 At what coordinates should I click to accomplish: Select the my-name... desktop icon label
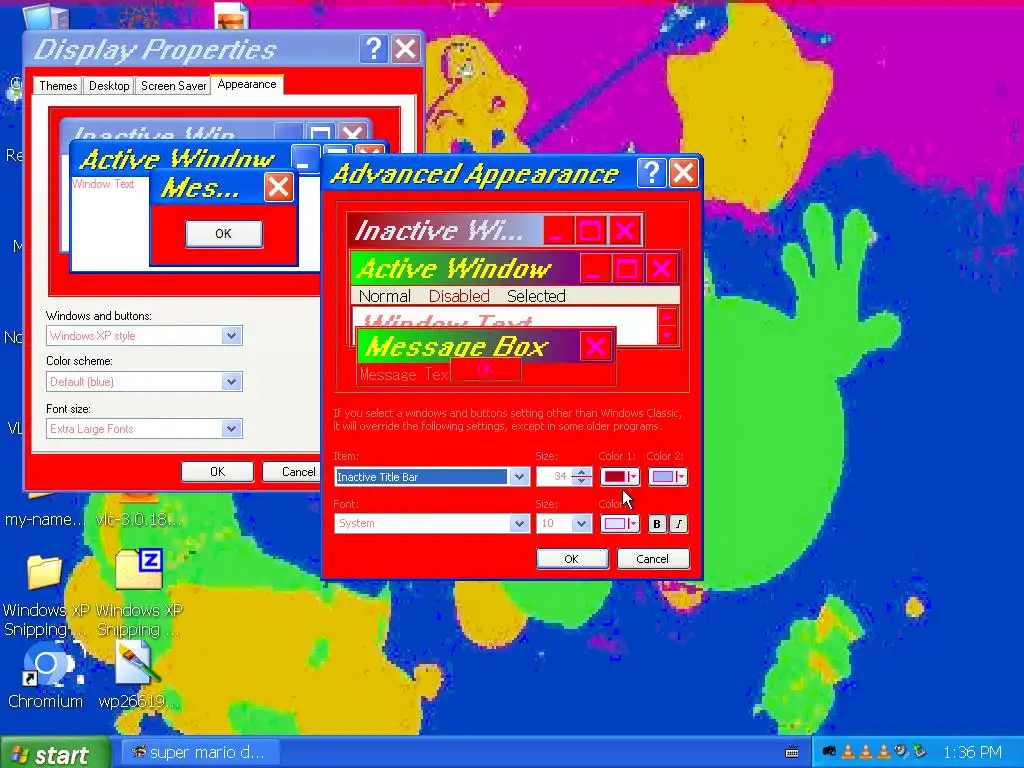44,520
